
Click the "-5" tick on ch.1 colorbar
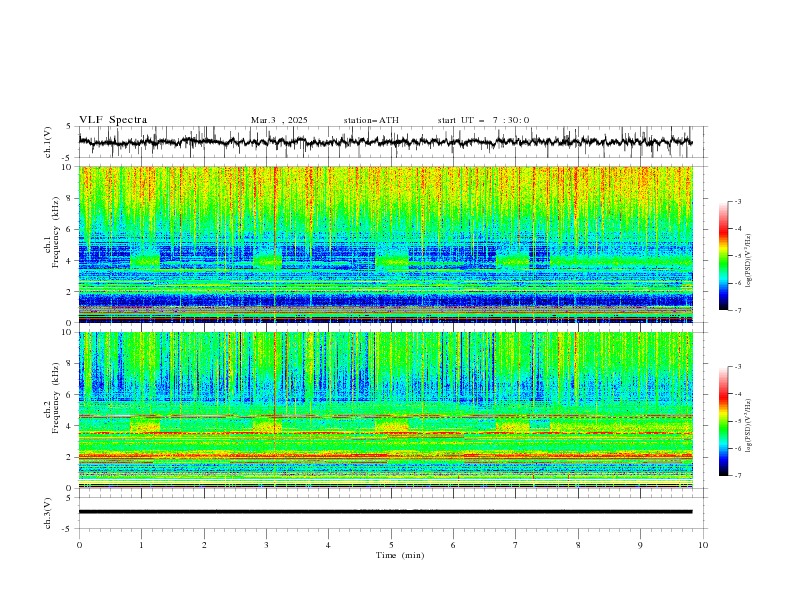[x=738, y=256]
